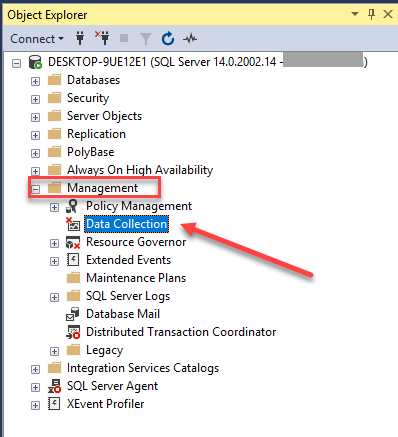Screen dimensions: 398x437
Task: Open the Activity Monitor pulse icon
Action: (x=190, y=39)
